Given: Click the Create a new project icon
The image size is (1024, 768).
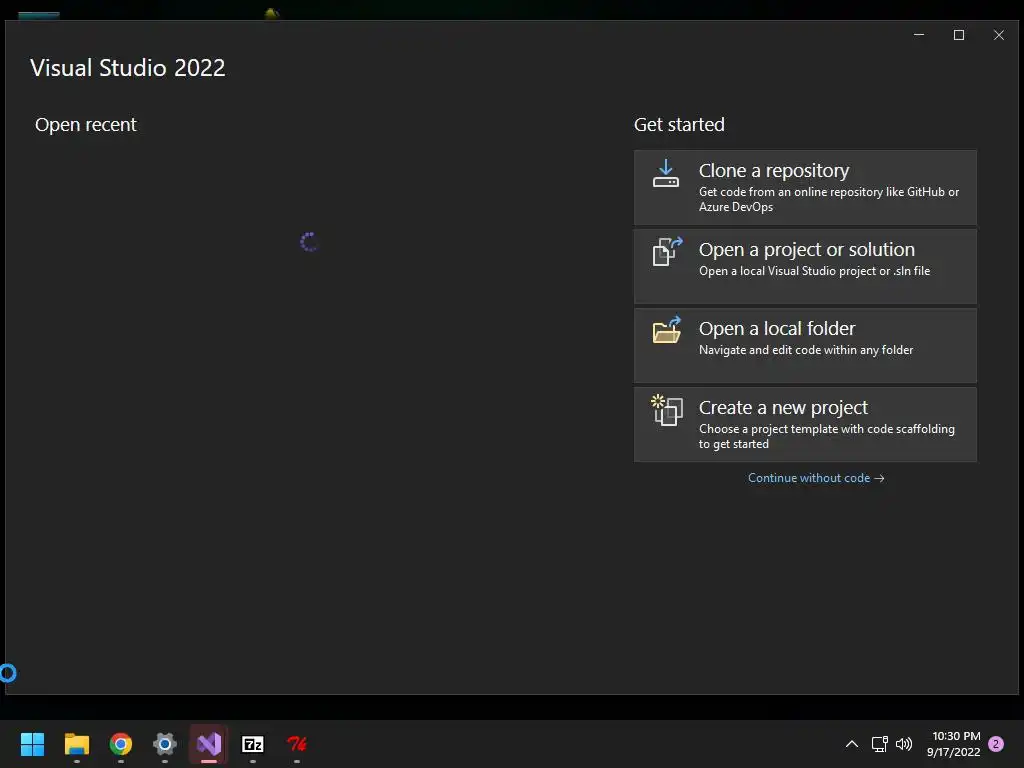Looking at the screenshot, I should pyautogui.click(x=667, y=410).
